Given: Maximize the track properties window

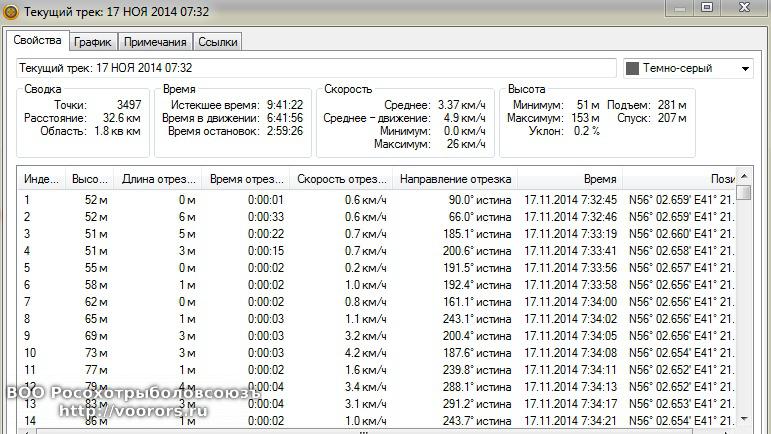Looking at the screenshot, I should point(707,7).
